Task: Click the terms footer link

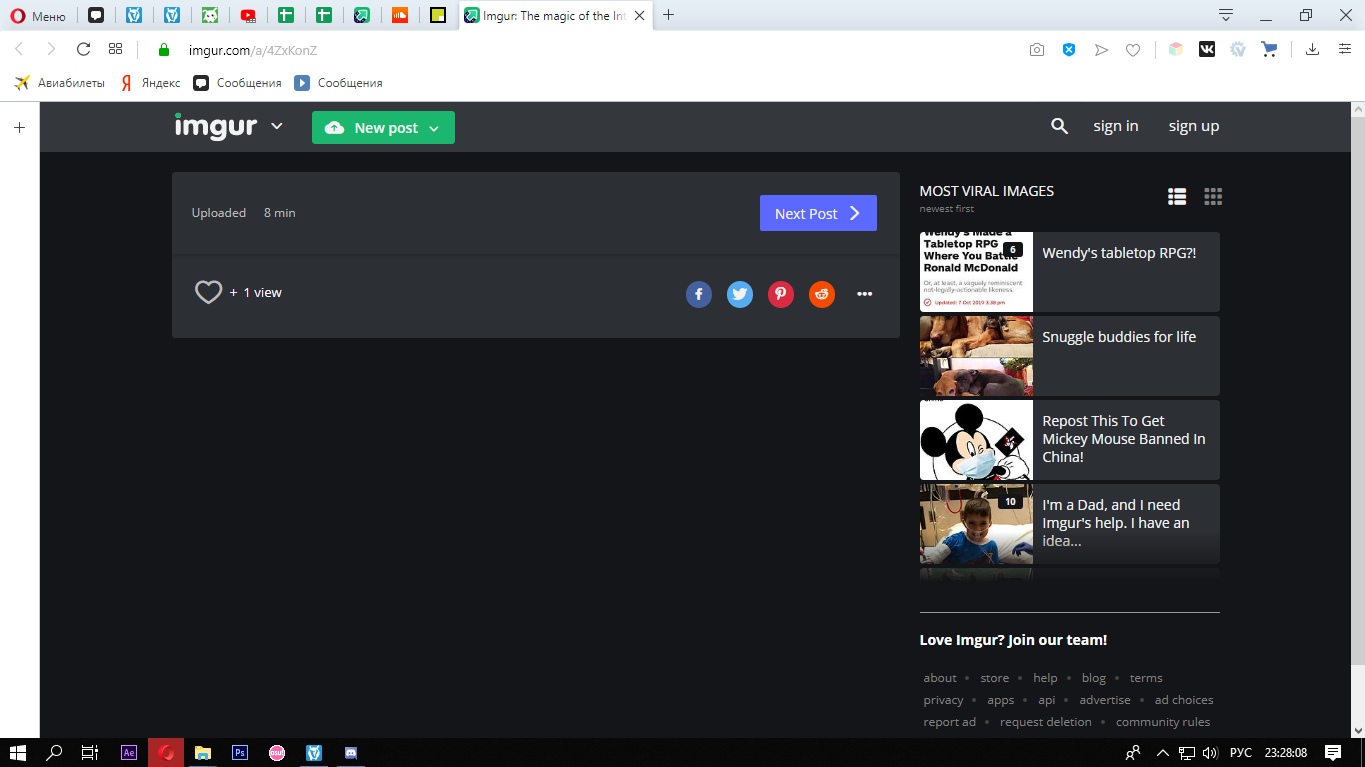Action: pyautogui.click(x=1146, y=678)
